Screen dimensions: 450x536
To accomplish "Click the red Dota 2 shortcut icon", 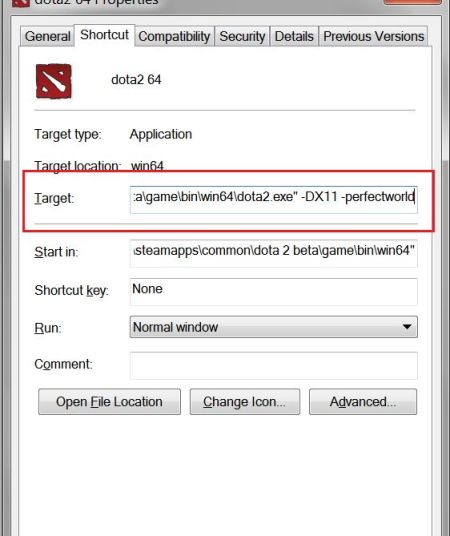I will pyautogui.click(x=54, y=81).
